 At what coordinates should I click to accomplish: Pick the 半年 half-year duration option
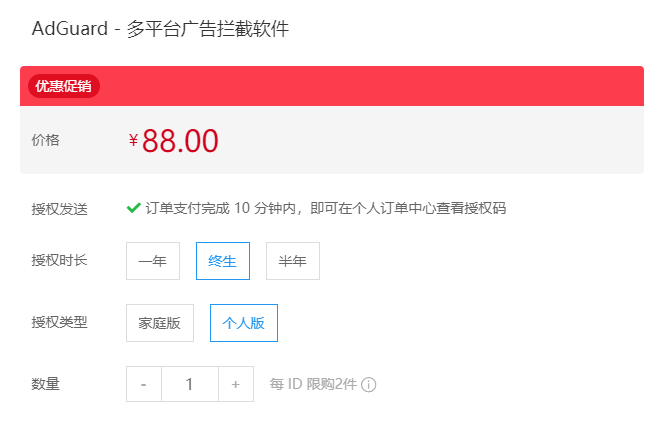coord(293,261)
